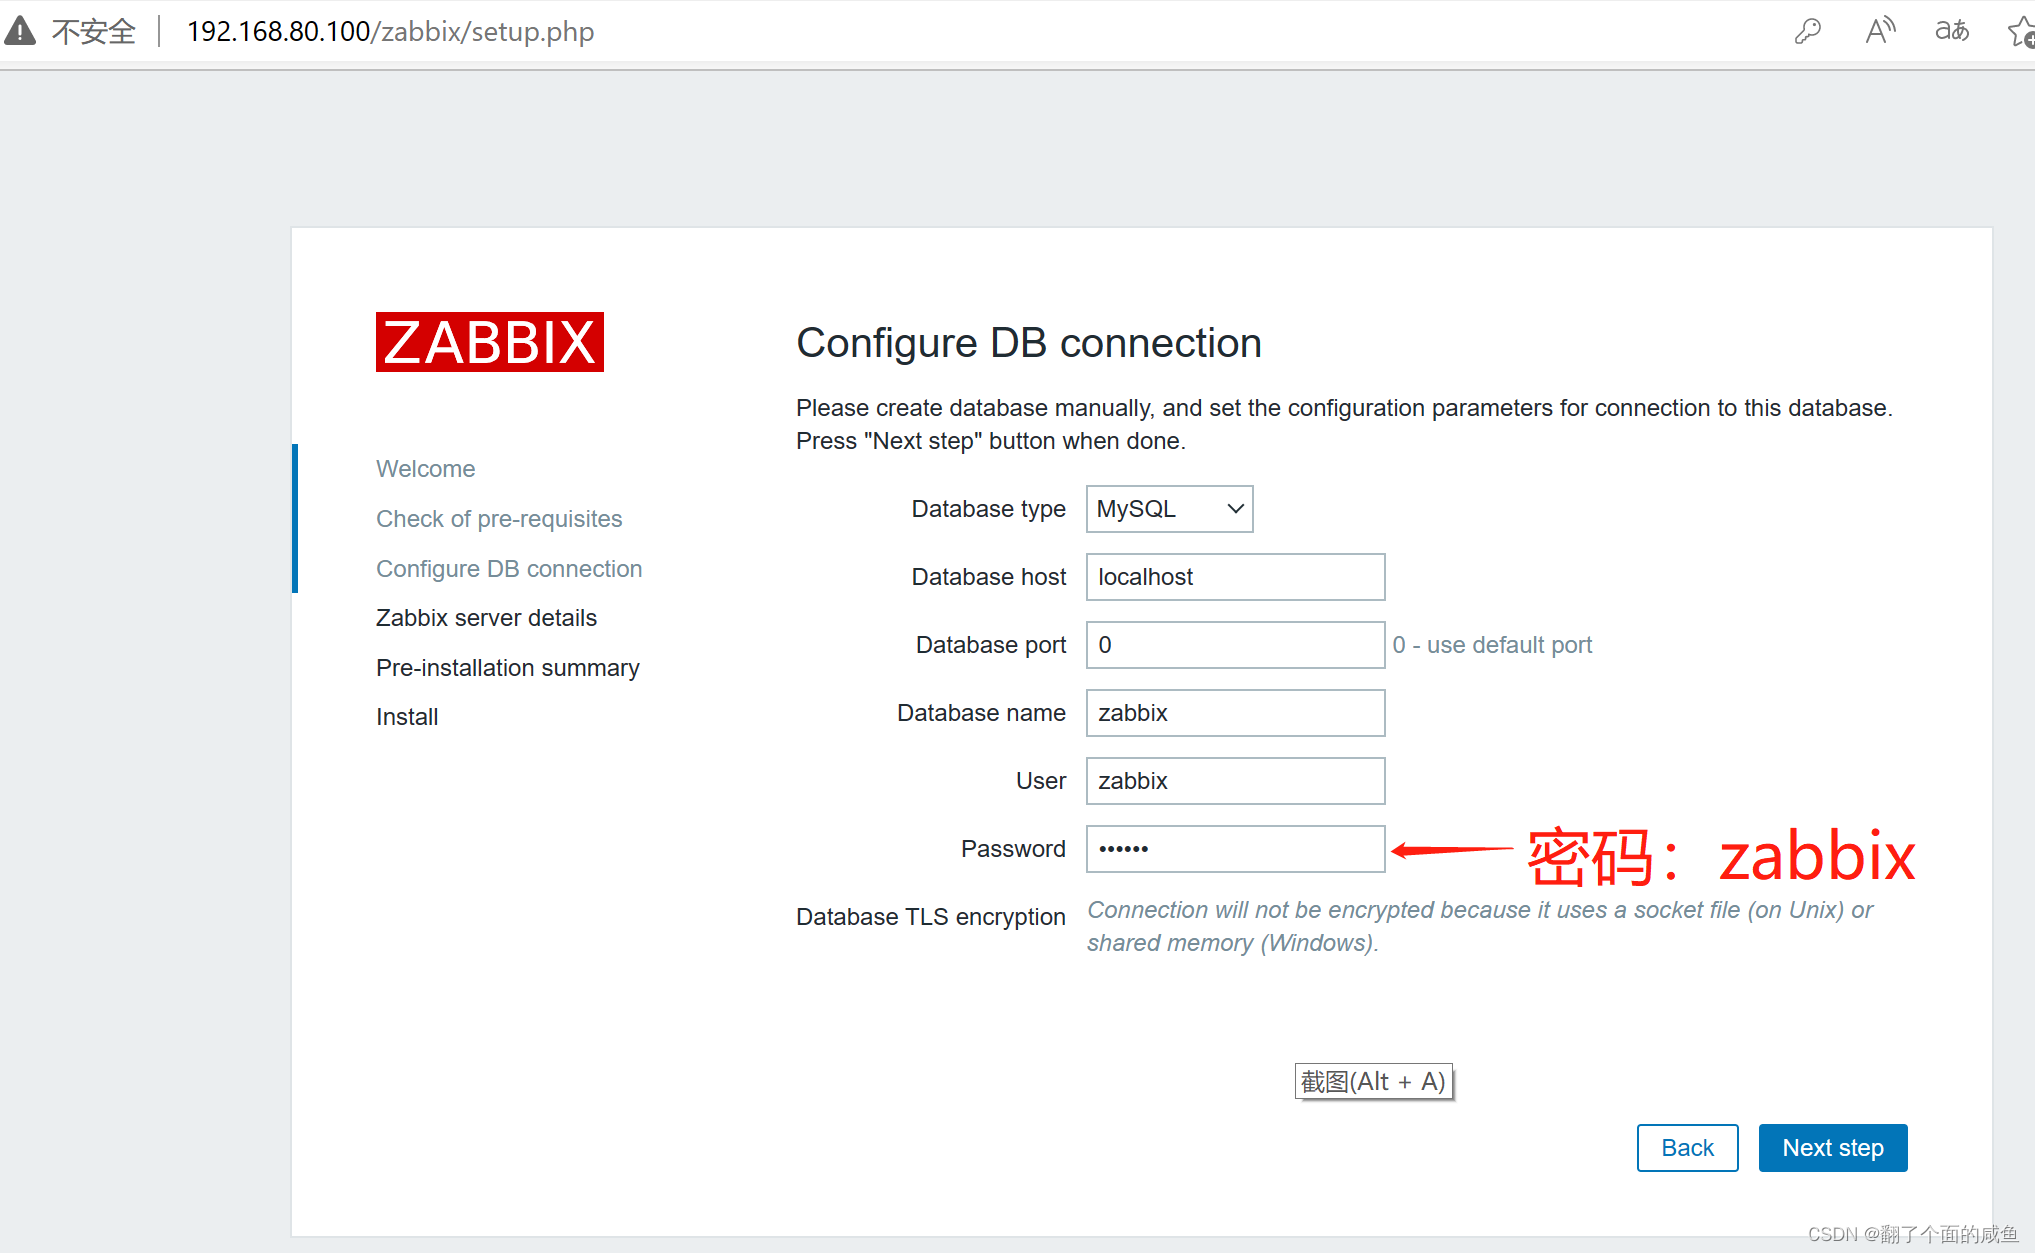Click the Password input field
Image resolution: width=2035 pixels, height=1253 pixels.
1235,849
